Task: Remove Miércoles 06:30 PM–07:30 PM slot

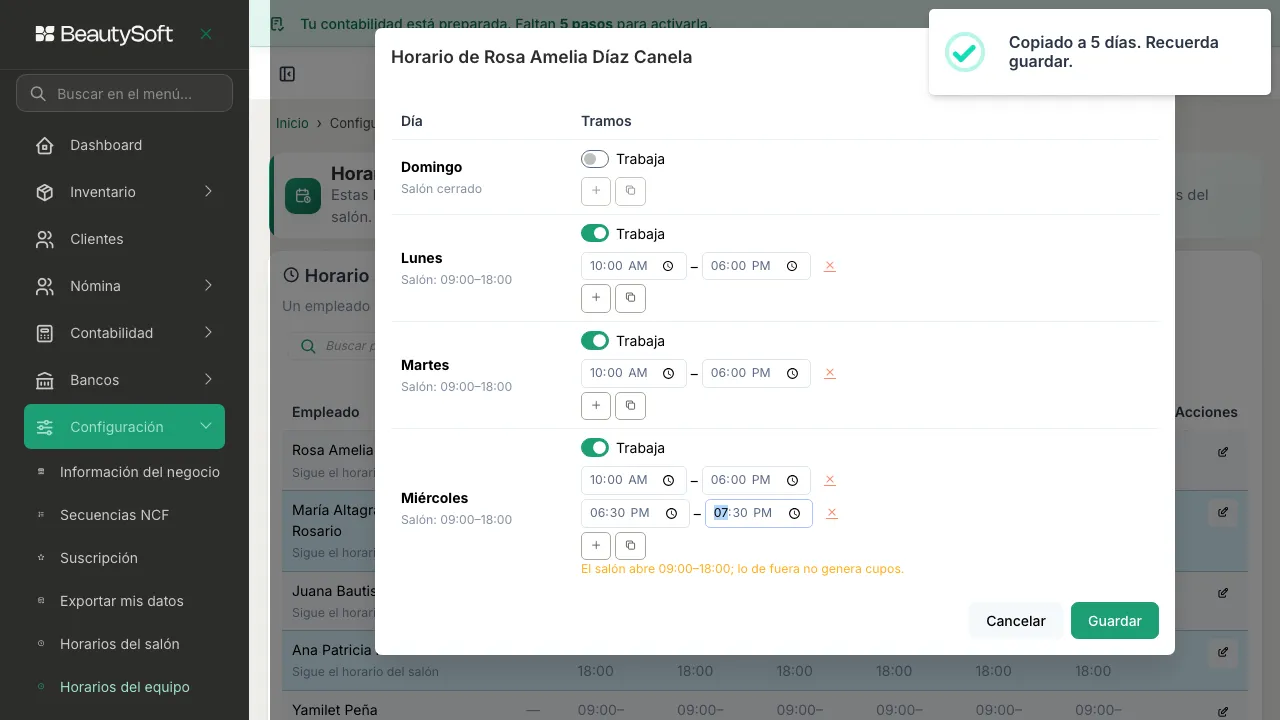Action: (x=832, y=513)
